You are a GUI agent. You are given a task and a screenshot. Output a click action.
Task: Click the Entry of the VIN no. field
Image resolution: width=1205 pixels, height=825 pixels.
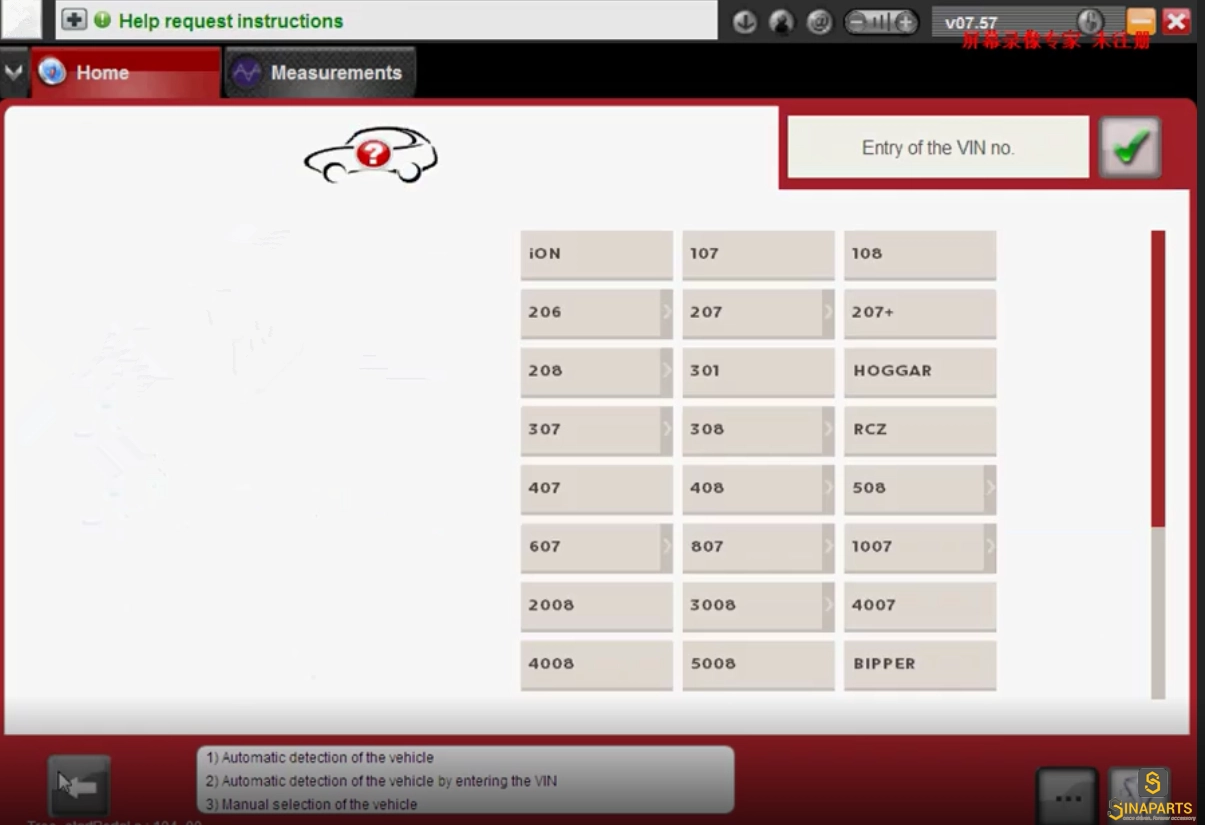point(938,148)
